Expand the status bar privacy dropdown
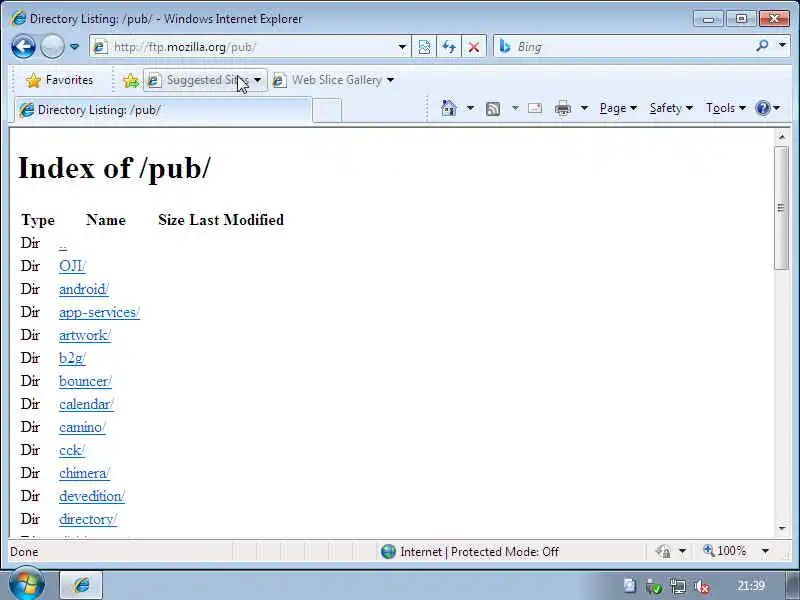This screenshot has width=800, height=600. point(682,552)
